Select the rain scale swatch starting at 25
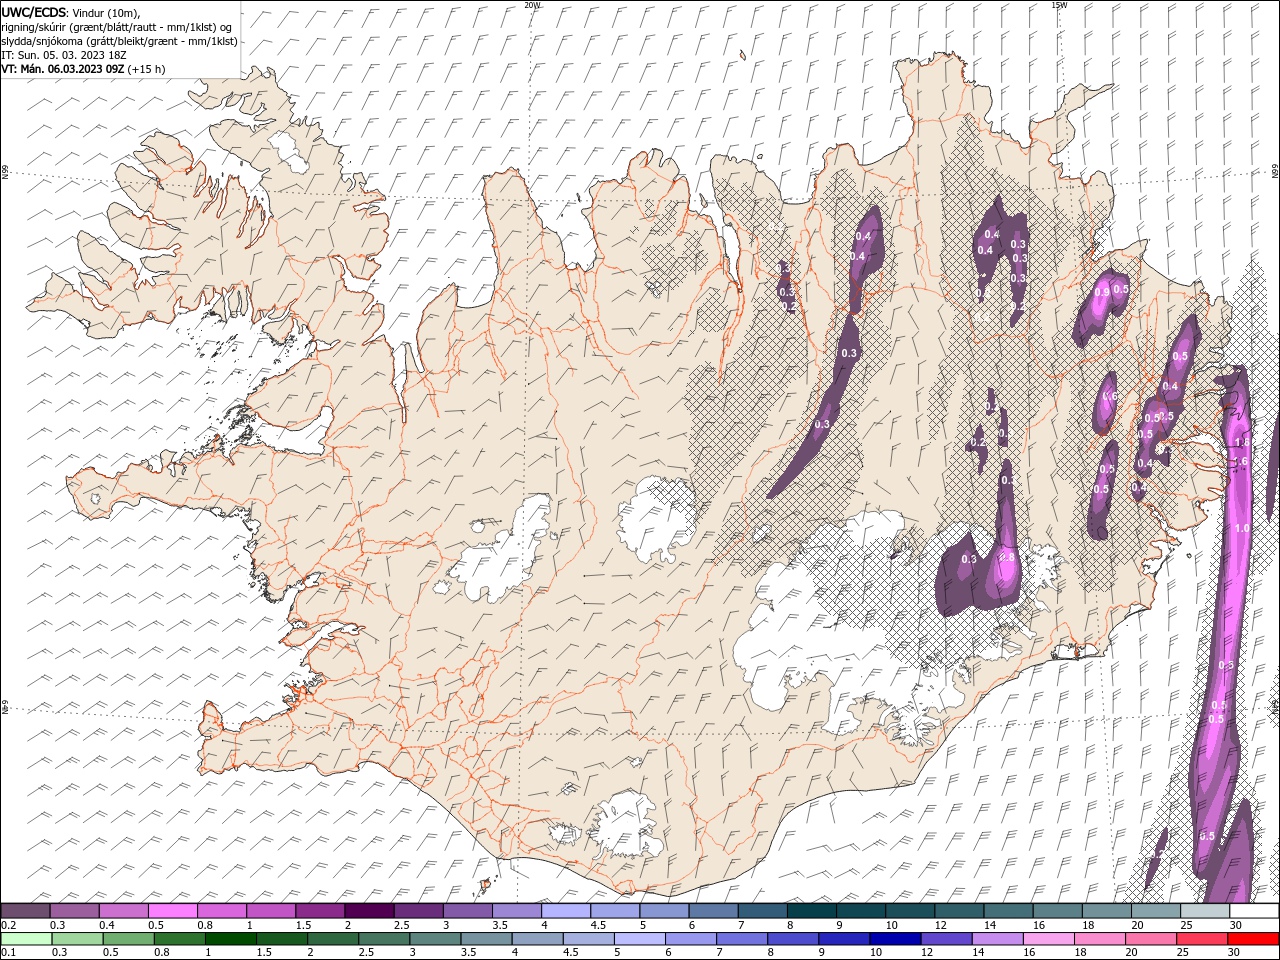The width and height of the screenshot is (1280, 960). coord(1202,939)
